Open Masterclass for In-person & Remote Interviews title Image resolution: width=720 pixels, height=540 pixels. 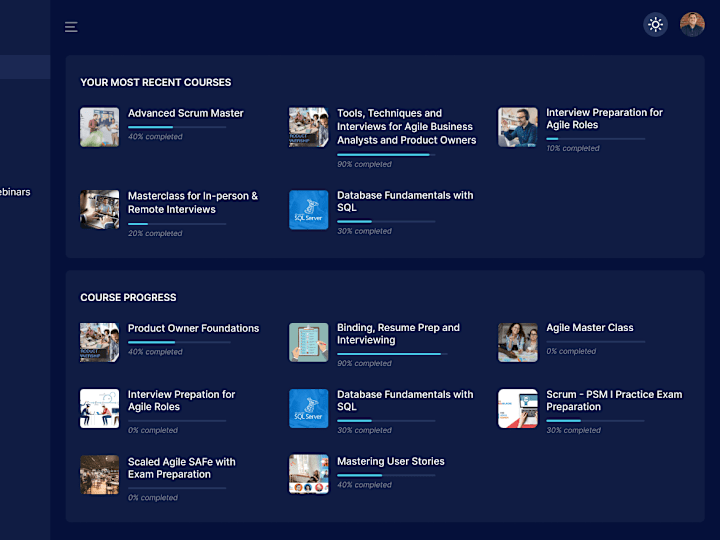pyautogui.click(x=193, y=202)
